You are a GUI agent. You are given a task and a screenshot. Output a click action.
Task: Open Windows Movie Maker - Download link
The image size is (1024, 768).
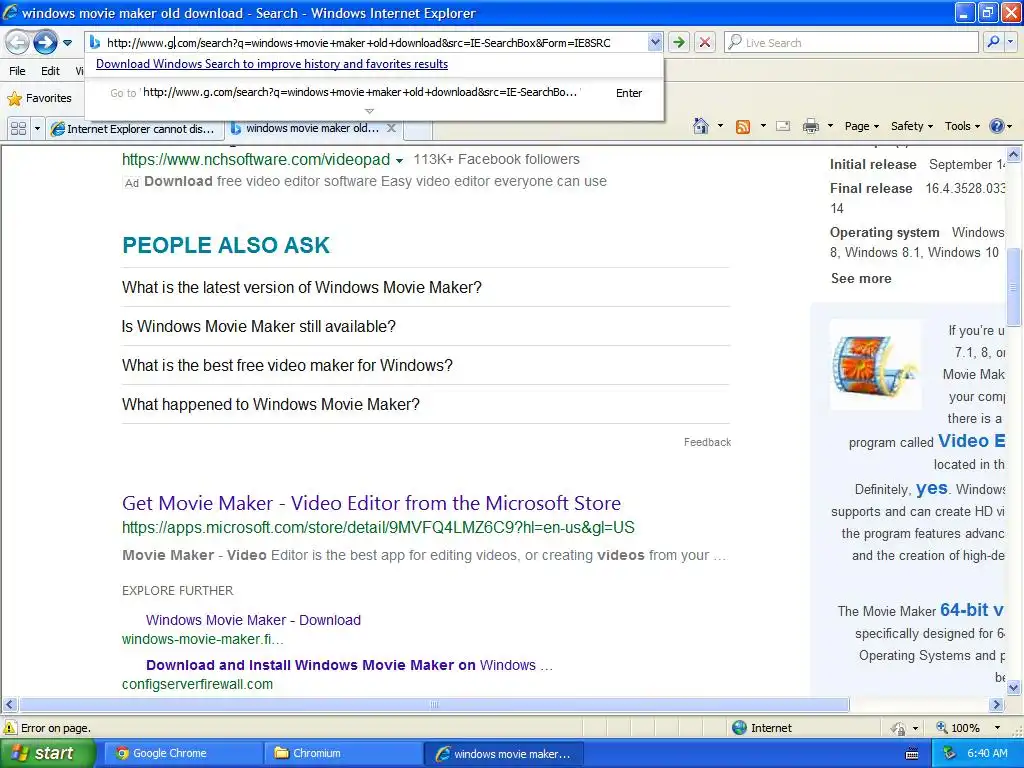click(x=253, y=620)
